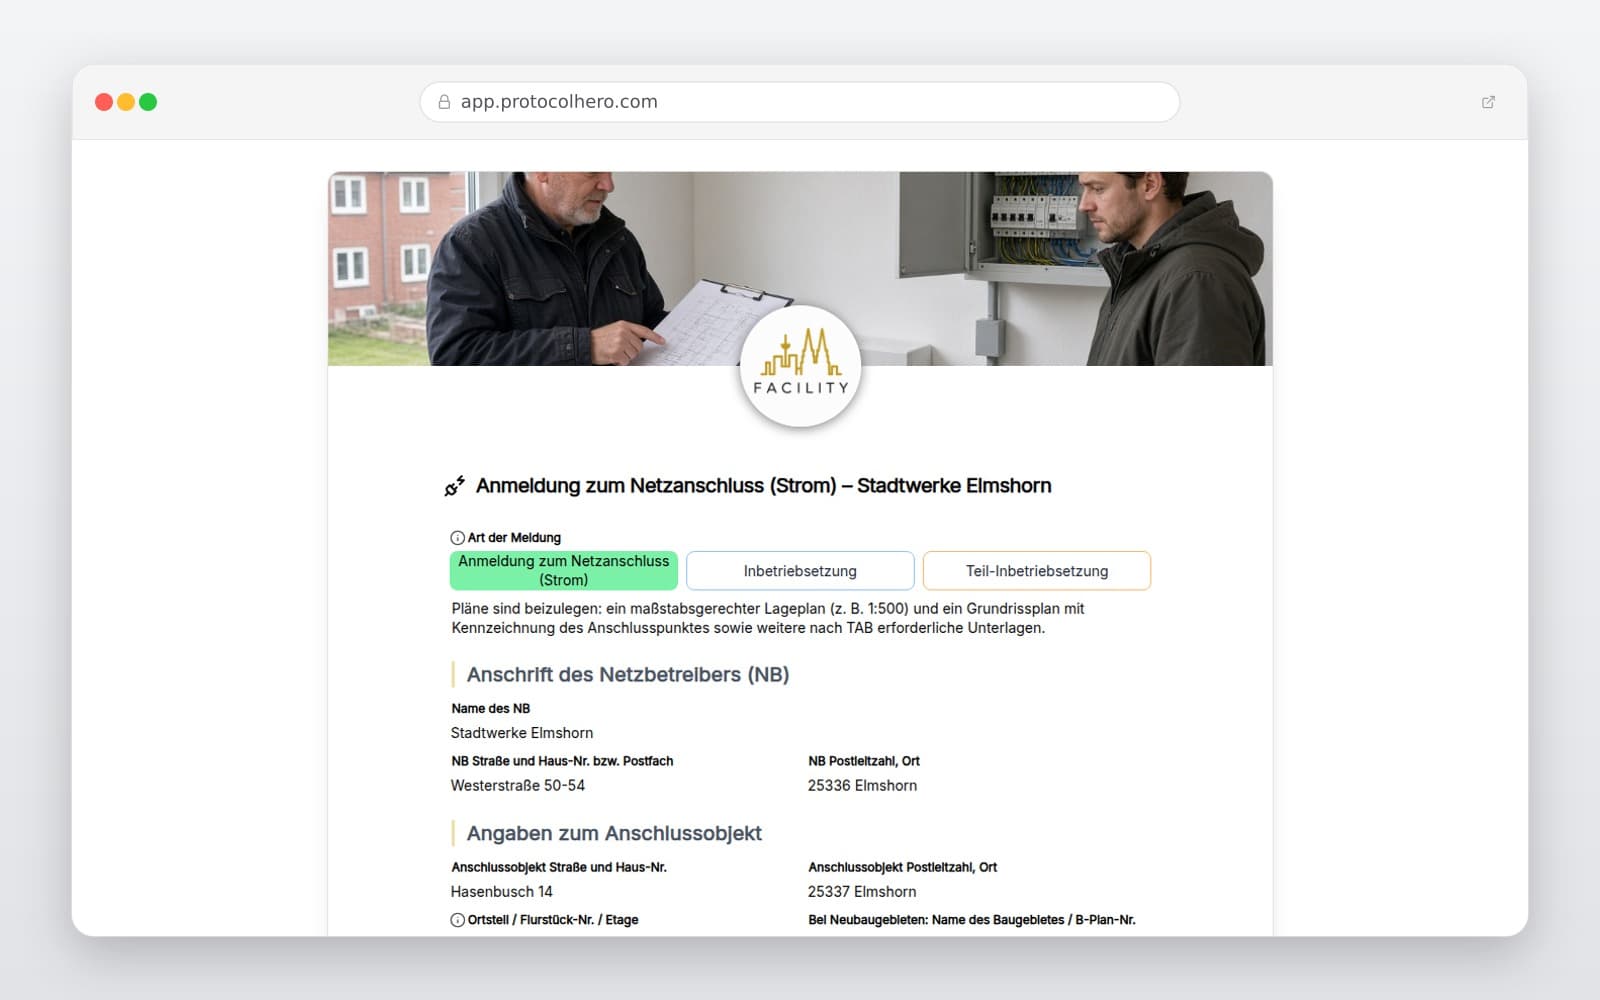
Task: Click the yellow minimize window button
Action: (x=126, y=102)
